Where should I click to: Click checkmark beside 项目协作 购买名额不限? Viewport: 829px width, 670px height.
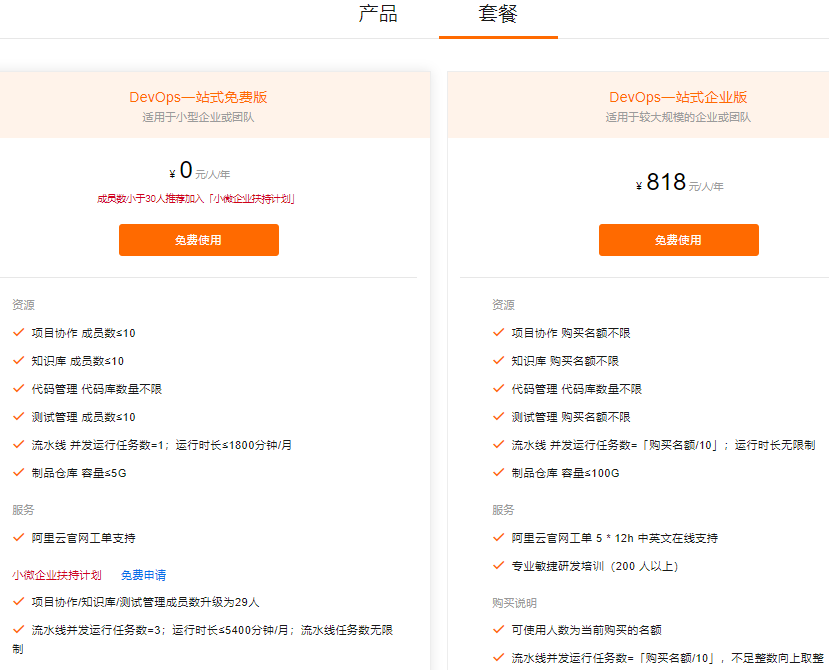[x=499, y=333]
